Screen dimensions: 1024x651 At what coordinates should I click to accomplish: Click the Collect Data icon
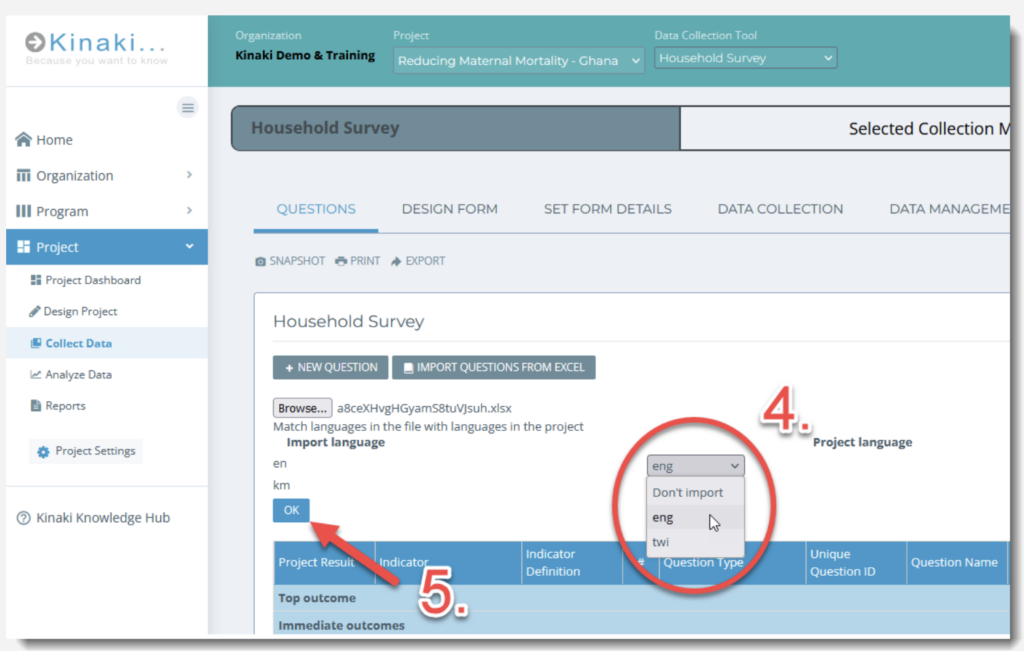36,343
